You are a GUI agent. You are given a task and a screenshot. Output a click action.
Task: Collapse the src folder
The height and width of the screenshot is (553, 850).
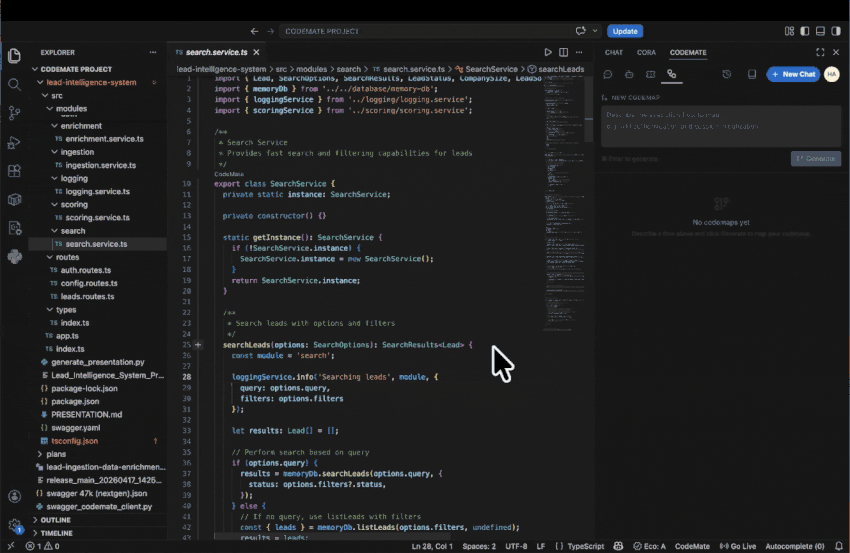(57, 95)
